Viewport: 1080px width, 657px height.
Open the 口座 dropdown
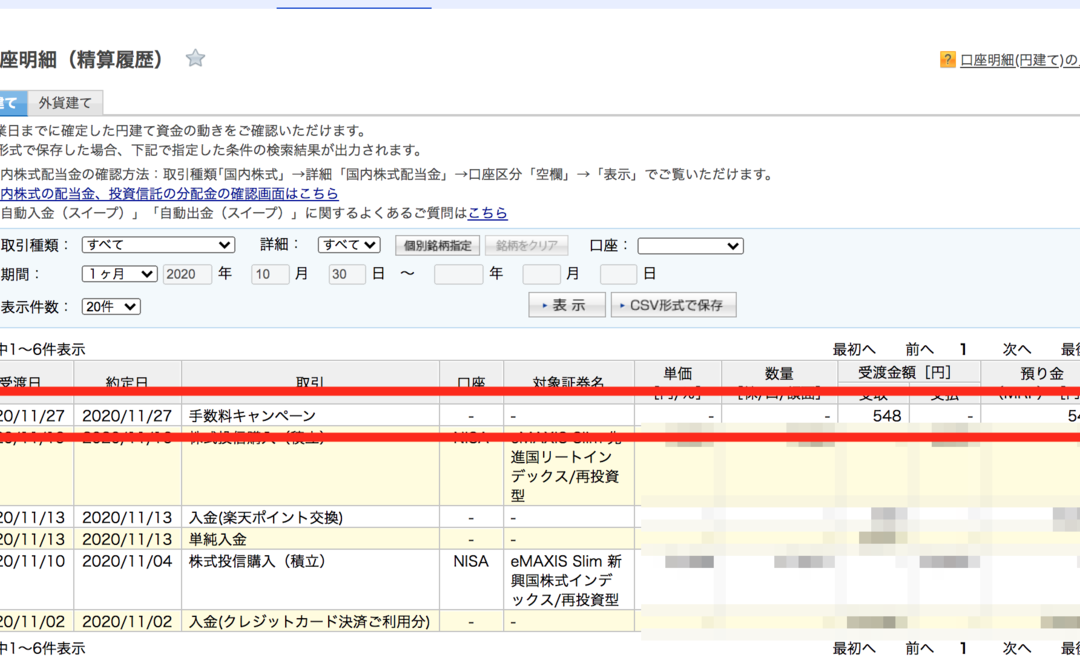(x=690, y=246)
